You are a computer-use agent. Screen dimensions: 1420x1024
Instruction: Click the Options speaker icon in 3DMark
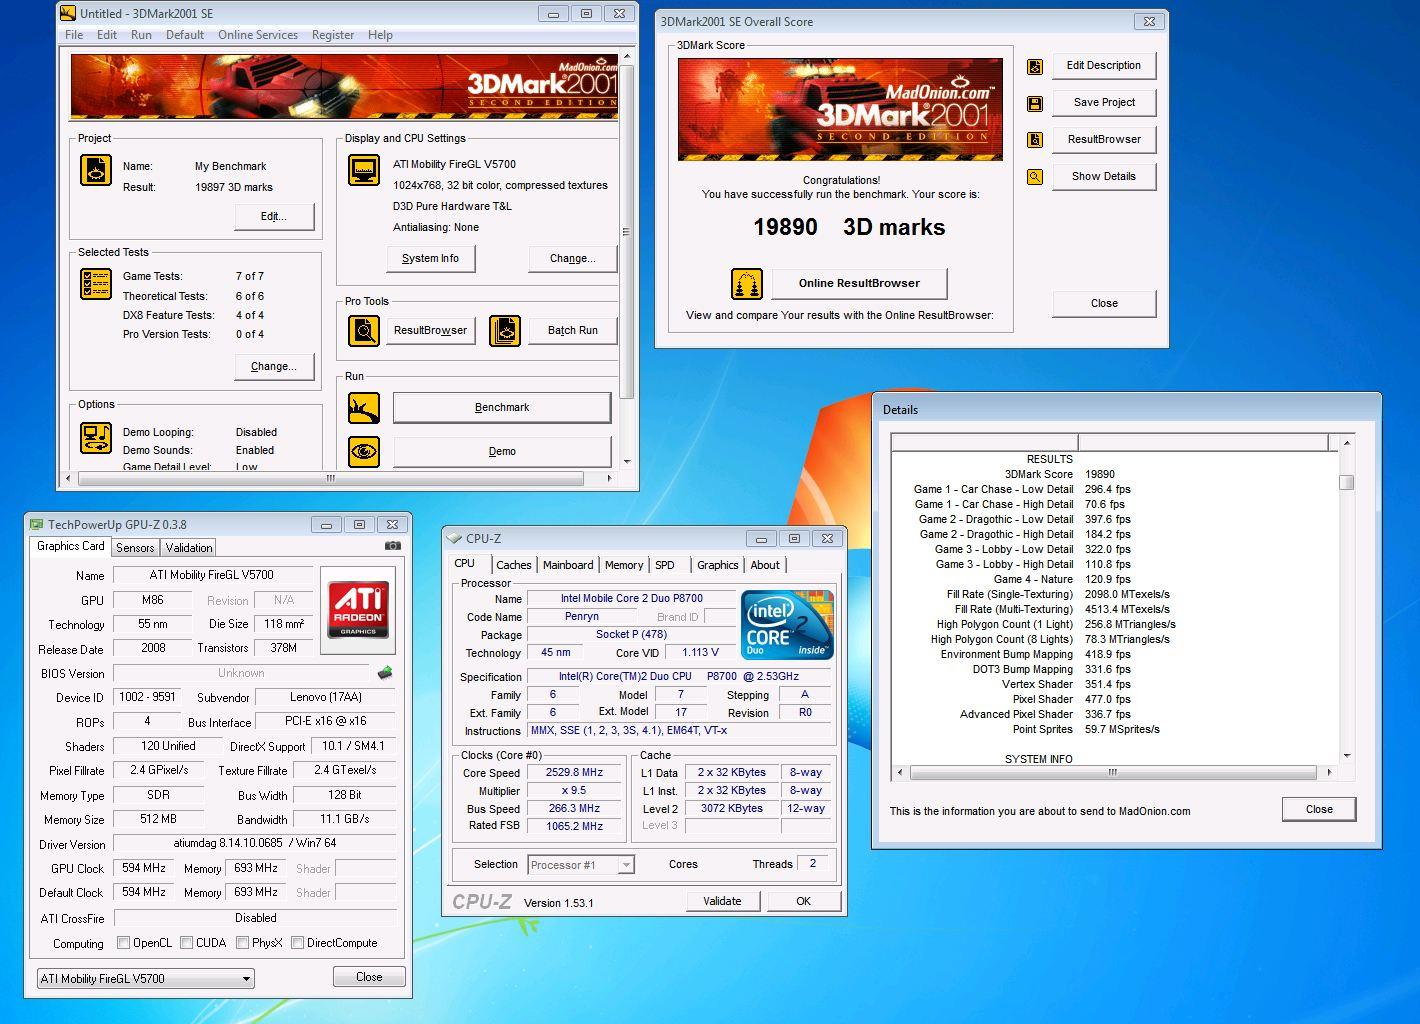[96, 438]
